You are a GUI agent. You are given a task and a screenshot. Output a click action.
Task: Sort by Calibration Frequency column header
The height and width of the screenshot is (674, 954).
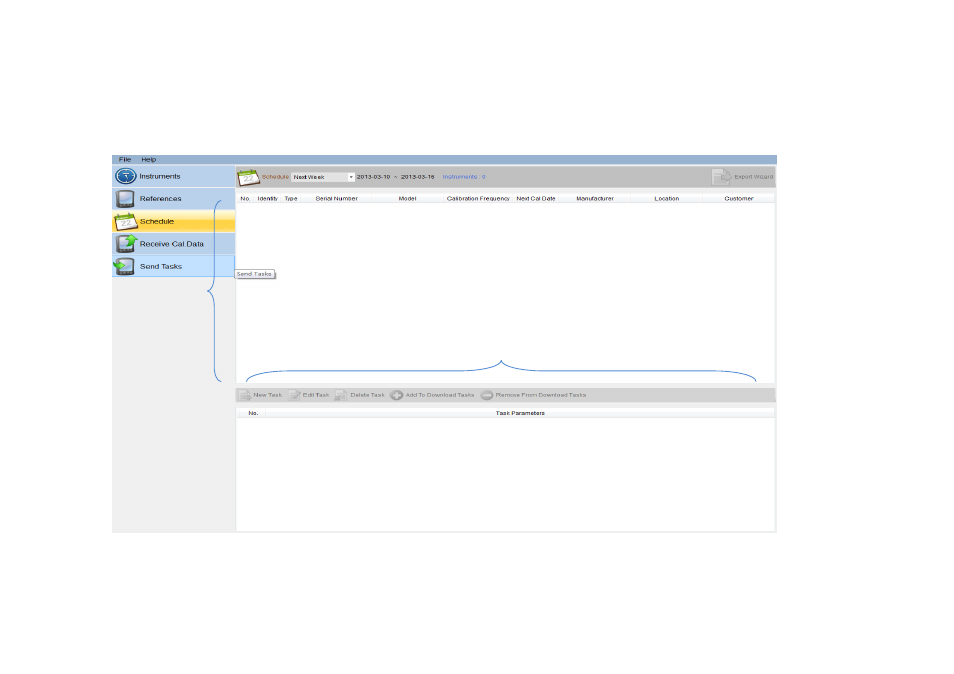click(x=478, y=199)
